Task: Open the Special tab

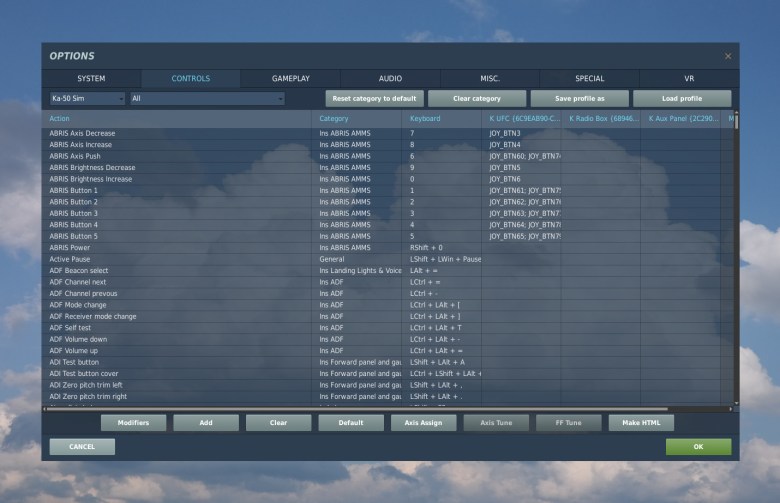Action: click(x=589, y=78)
